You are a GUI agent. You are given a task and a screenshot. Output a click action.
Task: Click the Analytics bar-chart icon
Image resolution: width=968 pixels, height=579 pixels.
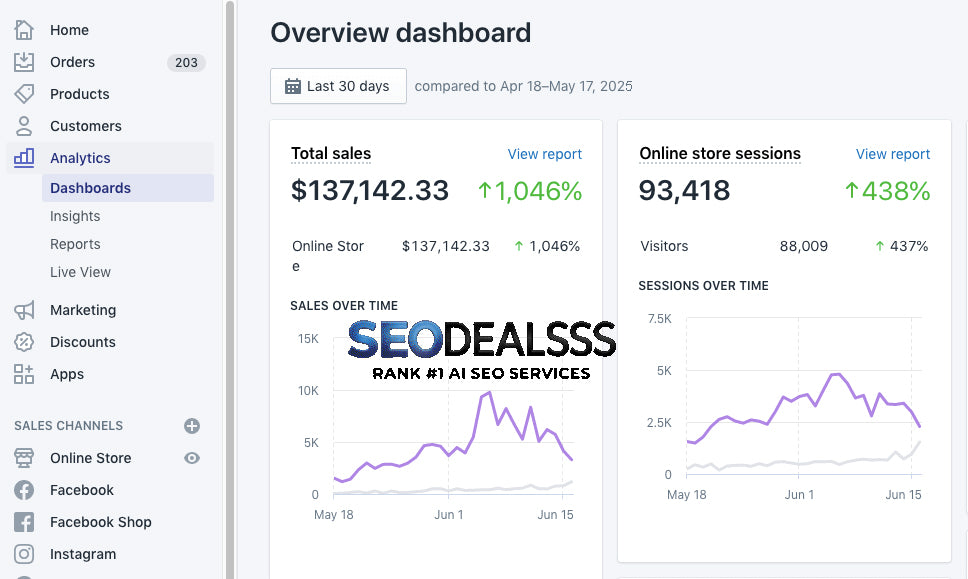23,158
